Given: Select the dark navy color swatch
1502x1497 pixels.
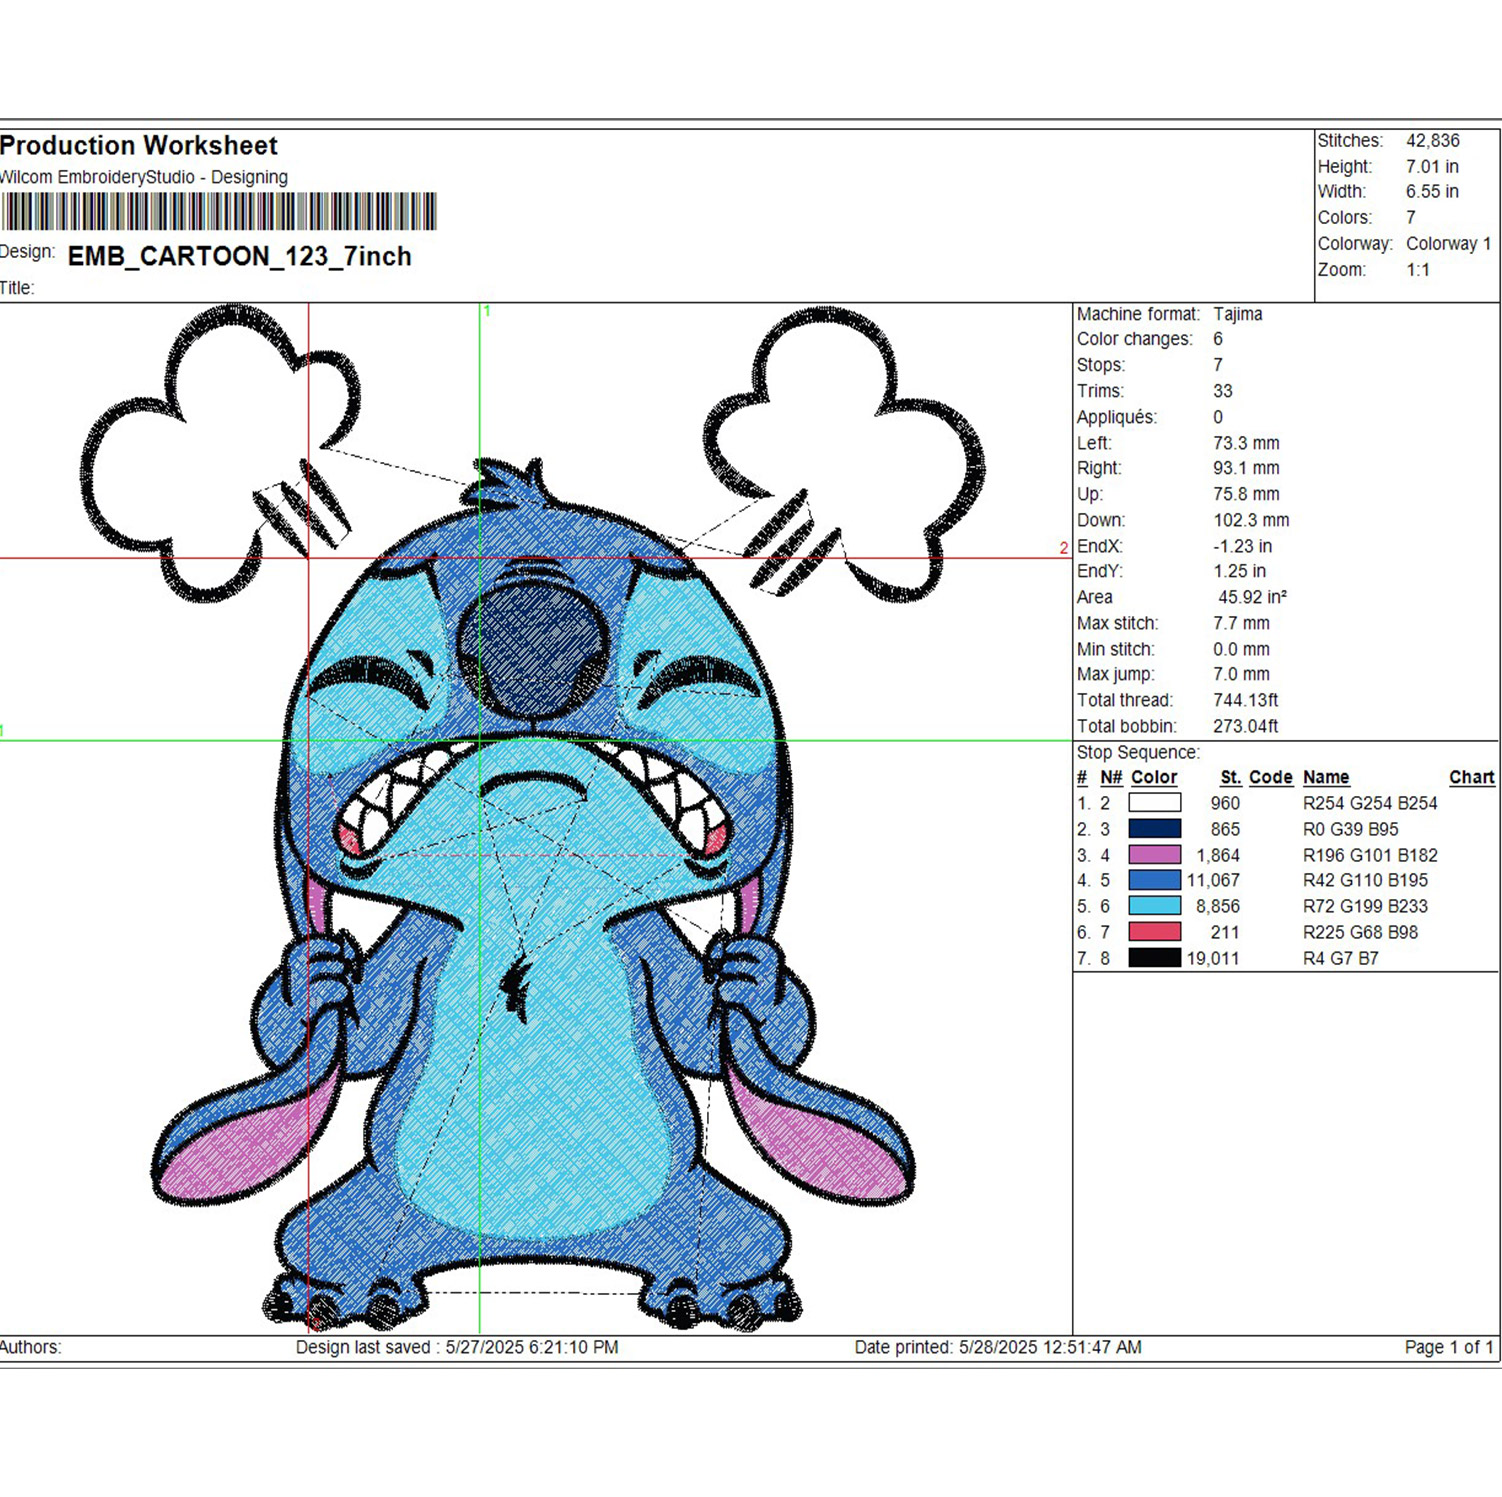Looking at the screenshot, I should 1154,829.
